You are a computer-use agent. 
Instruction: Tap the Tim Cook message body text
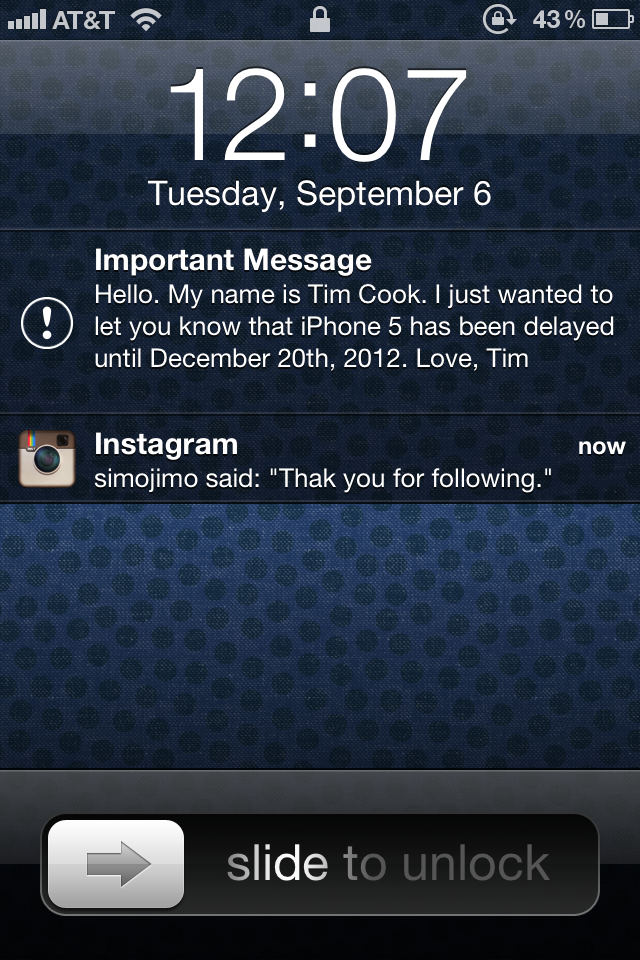click(354, 326)
